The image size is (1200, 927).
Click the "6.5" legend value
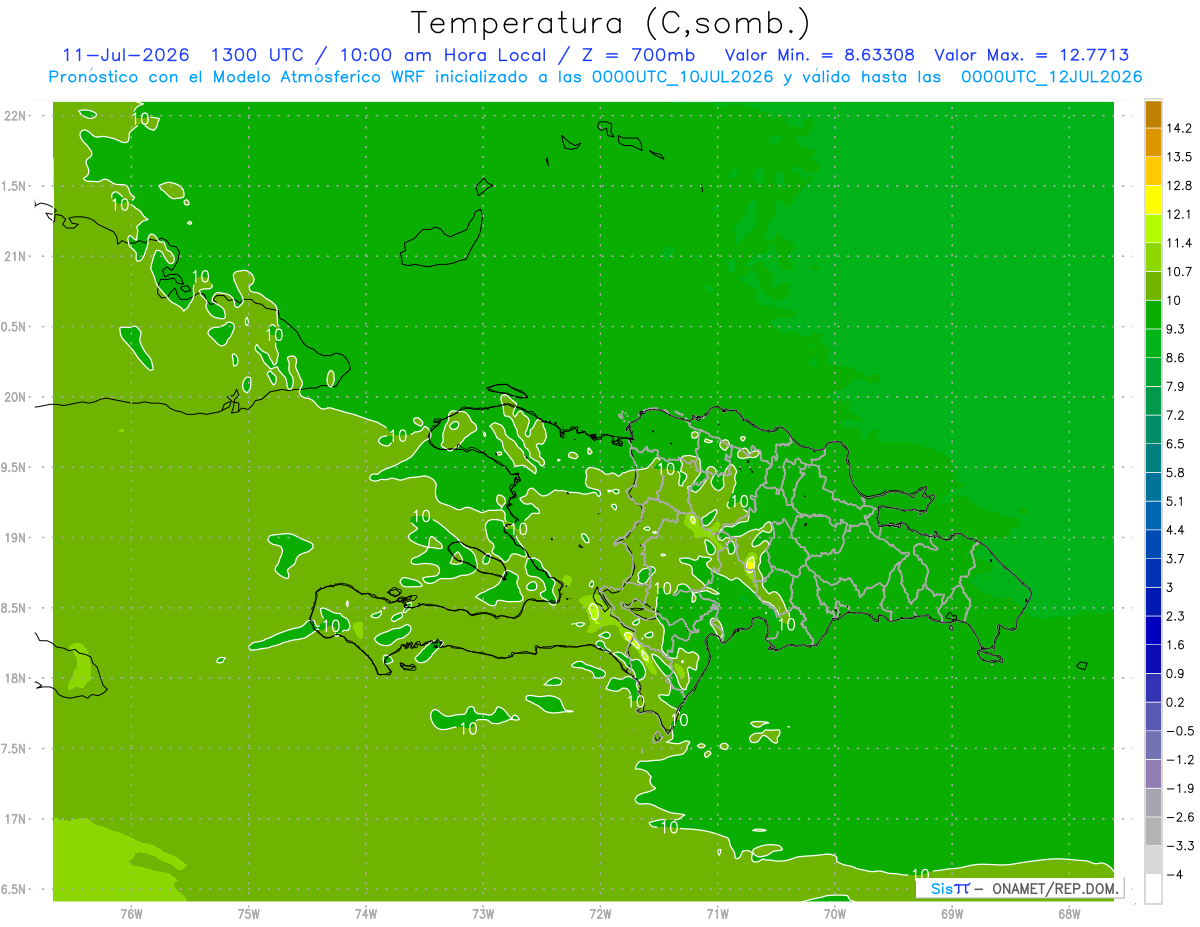[x=1175, y=444]
